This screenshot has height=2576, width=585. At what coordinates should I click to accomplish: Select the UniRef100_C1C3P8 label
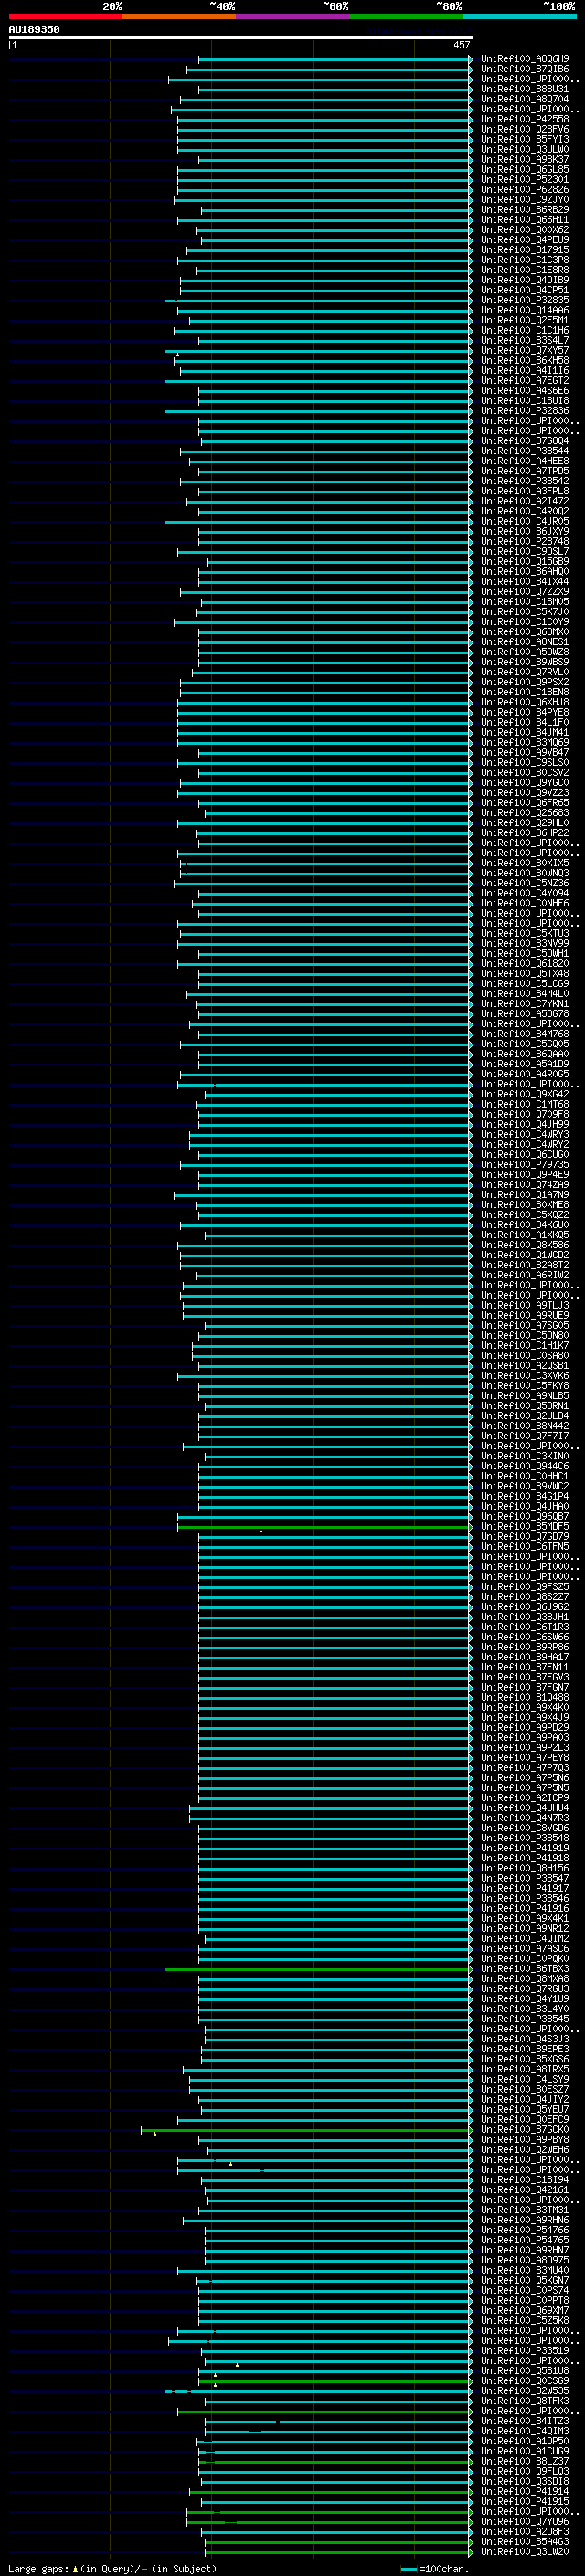pos(524,260)
